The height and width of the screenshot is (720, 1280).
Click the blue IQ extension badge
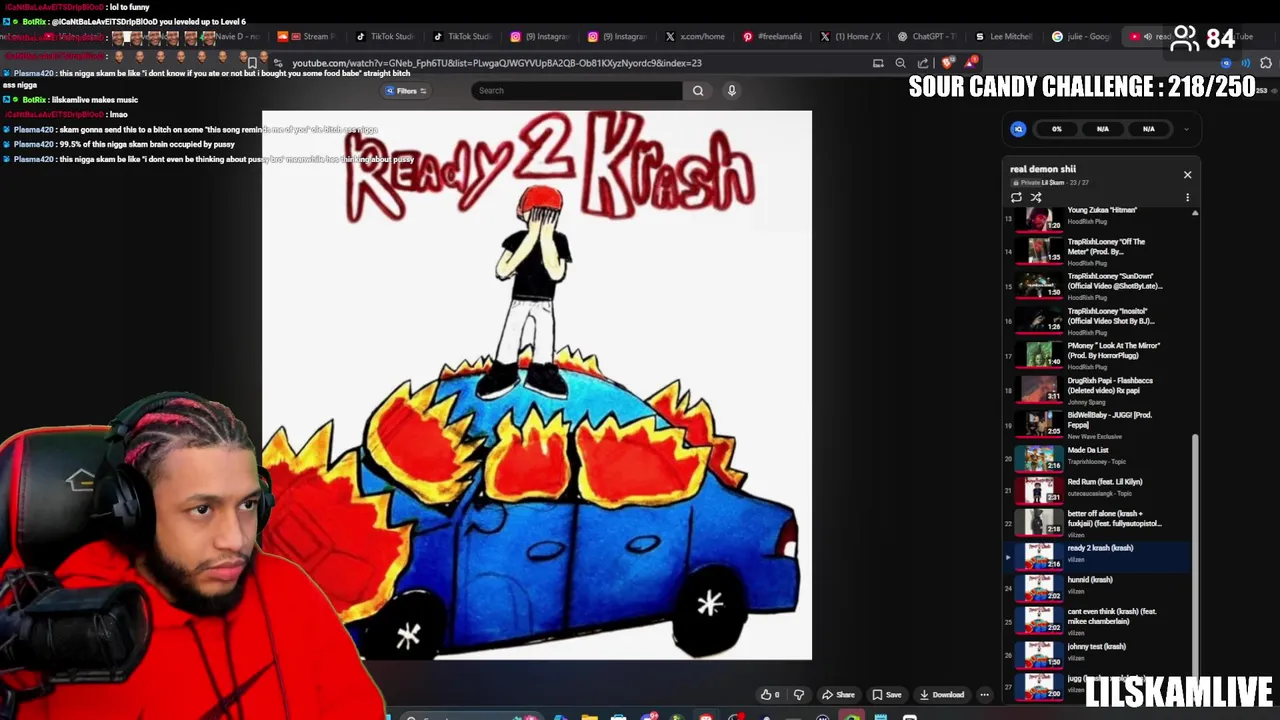[x=1018, y=129]
